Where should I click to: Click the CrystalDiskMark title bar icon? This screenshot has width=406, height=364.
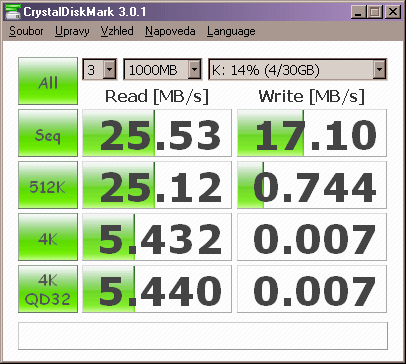point(12,12)
